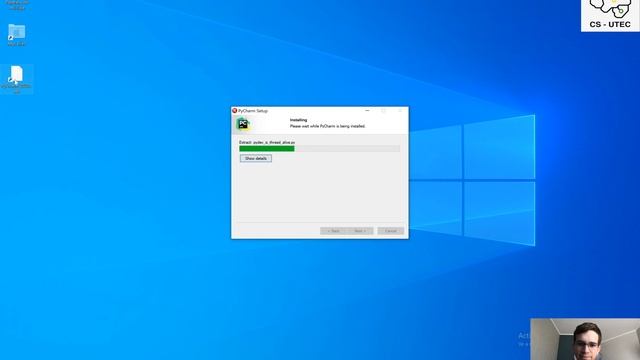The height and width of the screenshot is (360, 640).
Task: Click the CS - UTEC logo overlay
Action: (x=610, y=16)
